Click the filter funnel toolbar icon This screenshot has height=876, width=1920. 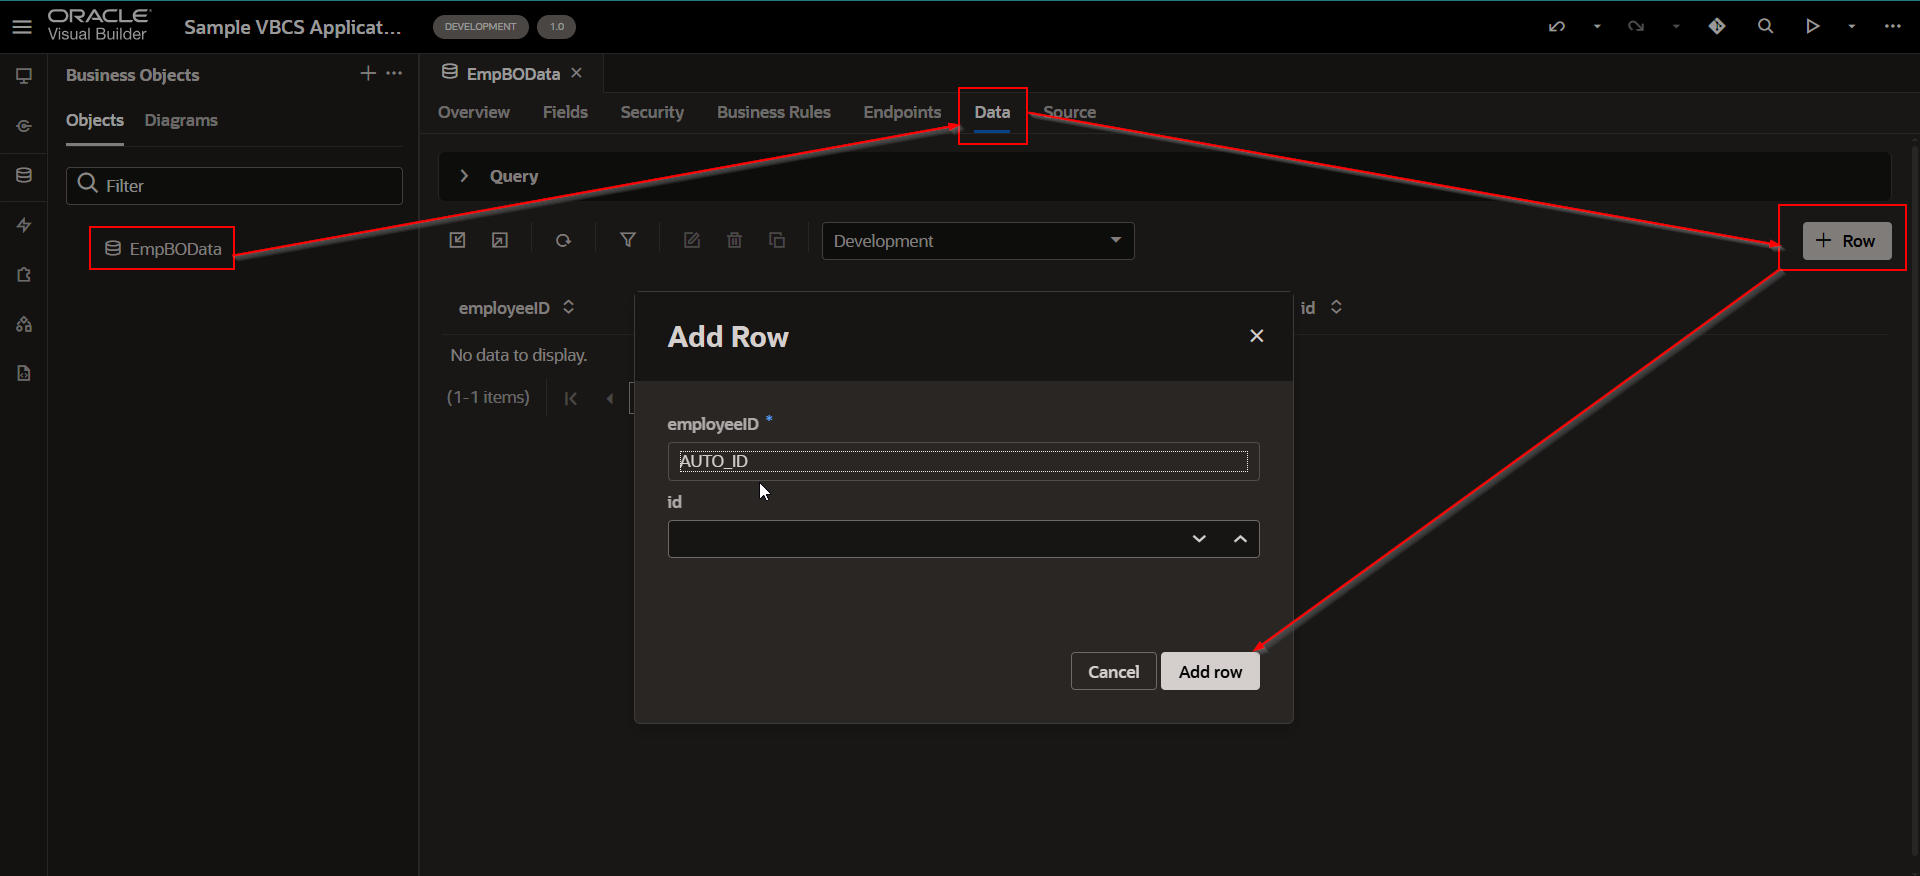click(x=628, y=240)
